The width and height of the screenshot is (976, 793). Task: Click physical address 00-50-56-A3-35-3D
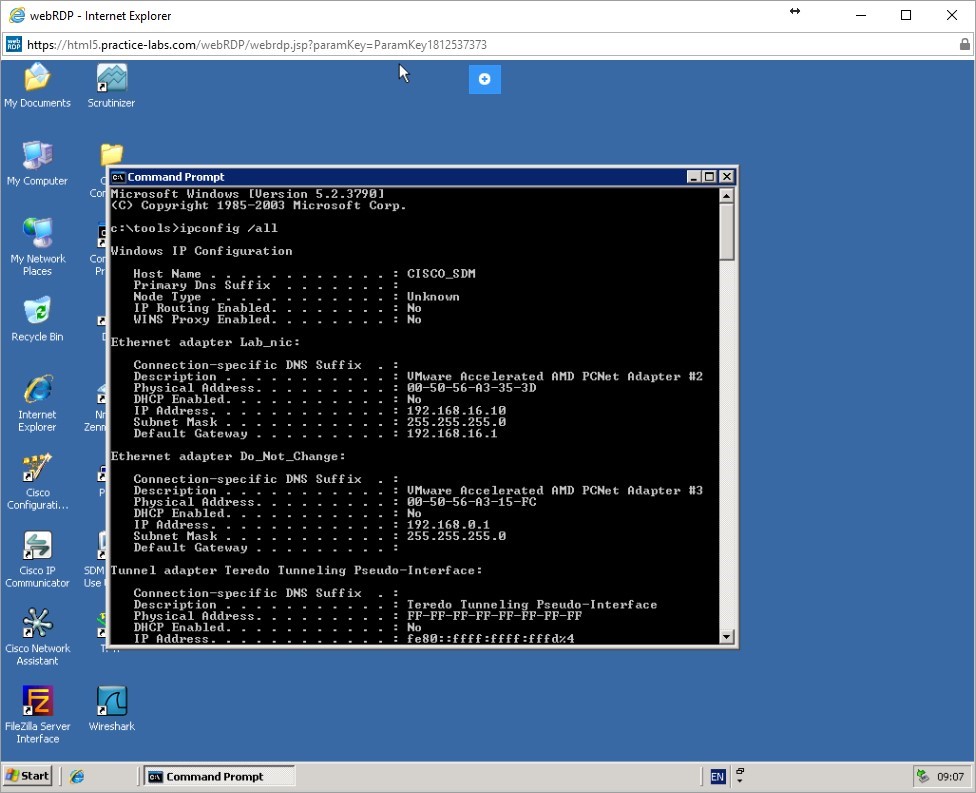[x=471, y=388]
